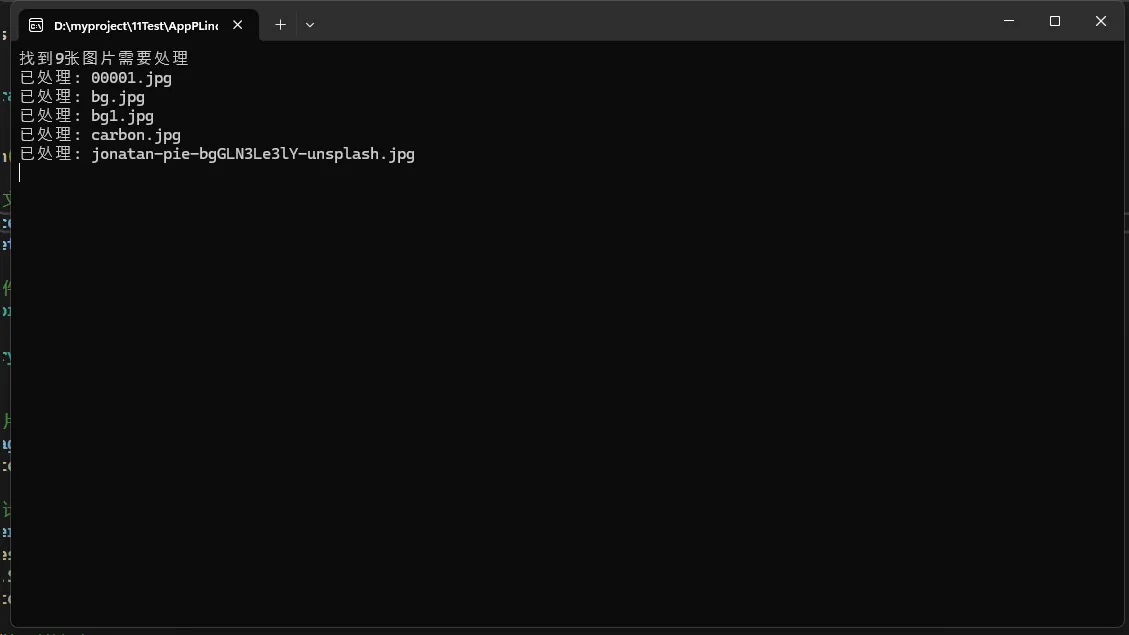Click 已处理 label before bg1.jpg
The image size is (1129, 635).
(x=46, y=116)
